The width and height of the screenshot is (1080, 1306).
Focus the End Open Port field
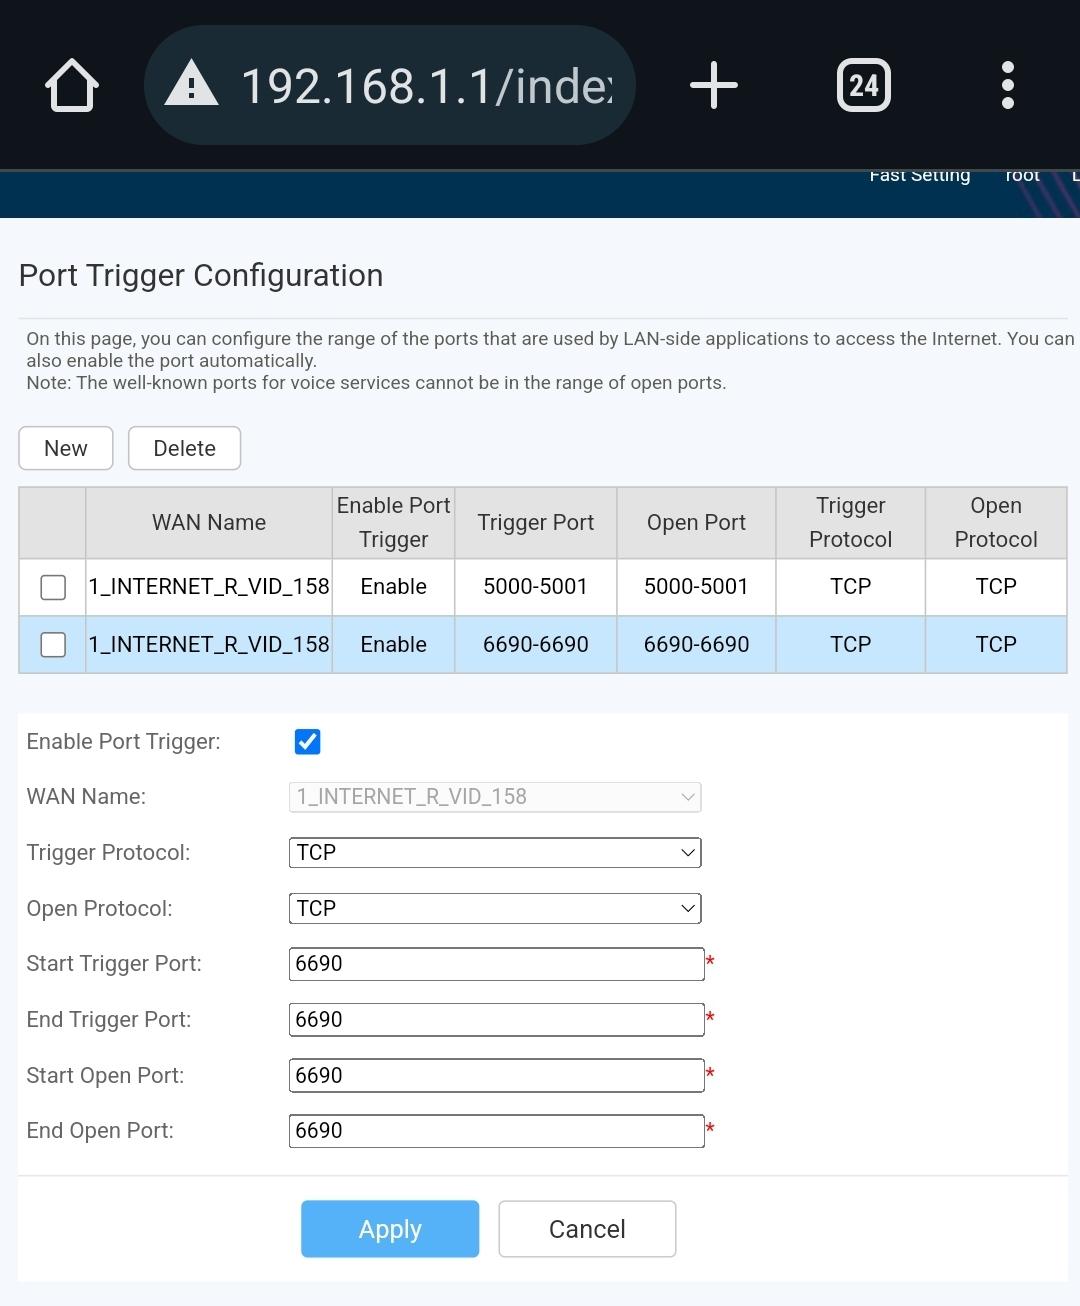click(496, 1131)
